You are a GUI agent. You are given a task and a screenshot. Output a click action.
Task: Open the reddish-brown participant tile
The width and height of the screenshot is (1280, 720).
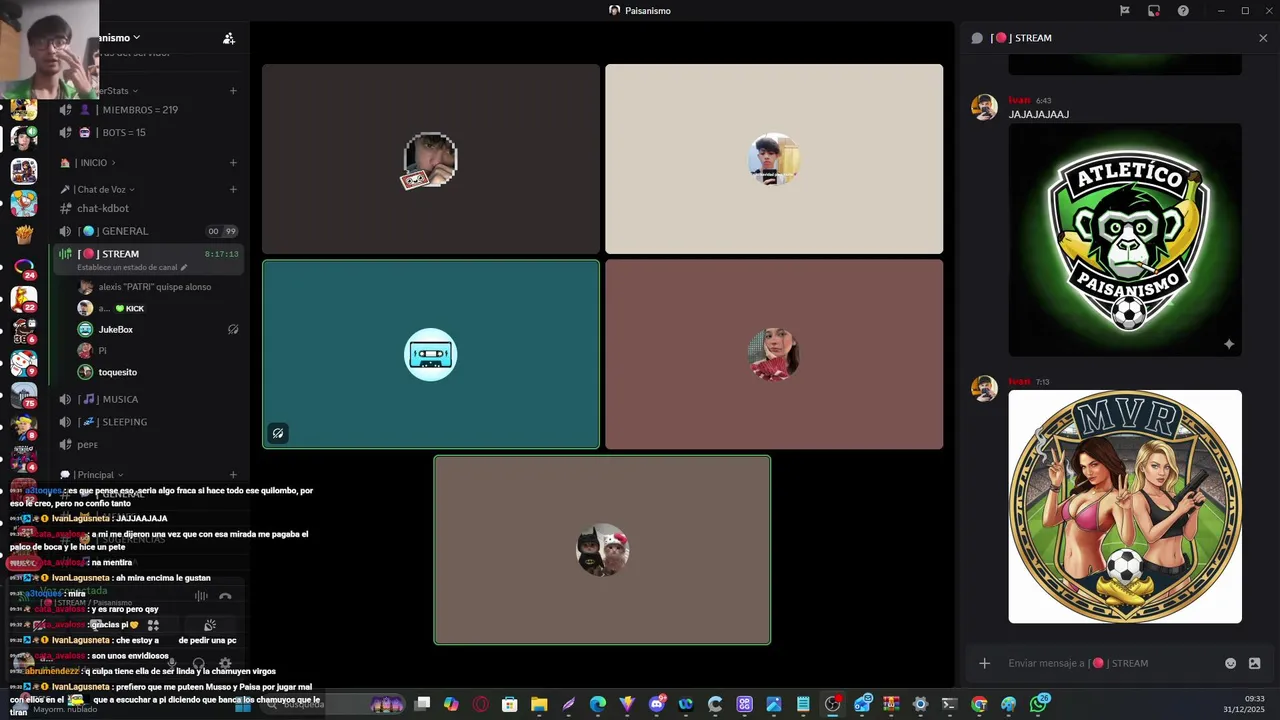pos(774,354)
